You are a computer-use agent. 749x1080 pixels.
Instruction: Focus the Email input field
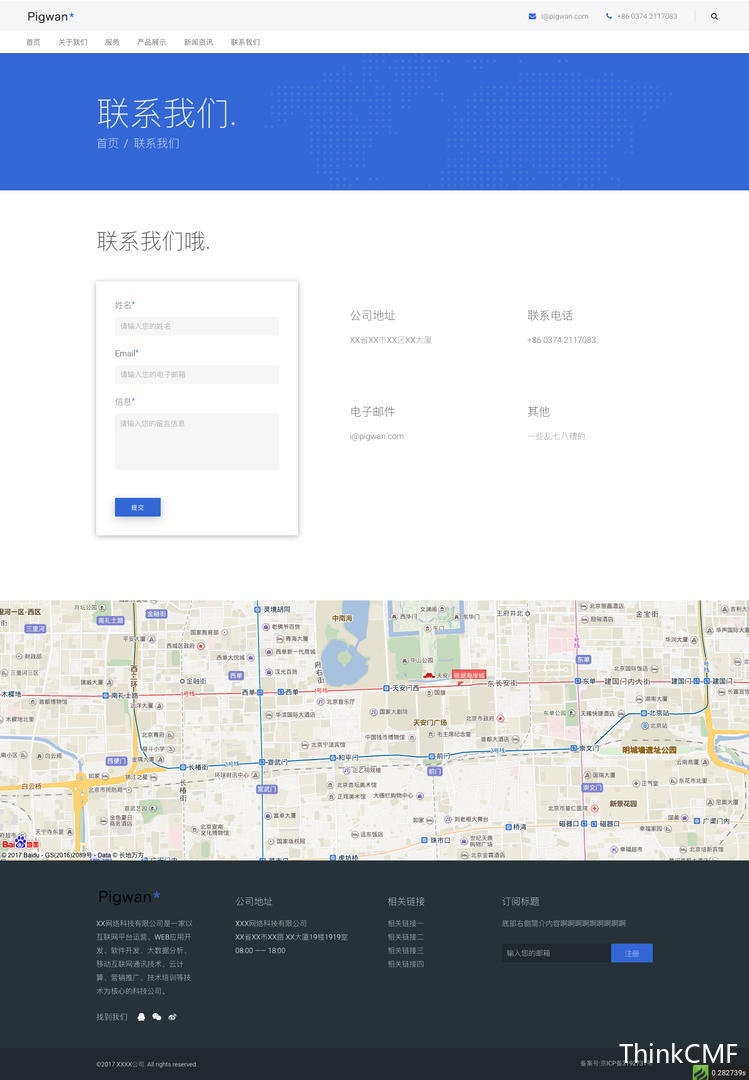click(196, 375)
